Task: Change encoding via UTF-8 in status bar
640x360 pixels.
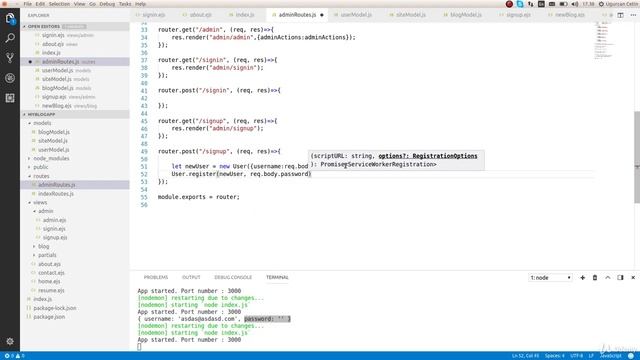Action: coord(576,356)
